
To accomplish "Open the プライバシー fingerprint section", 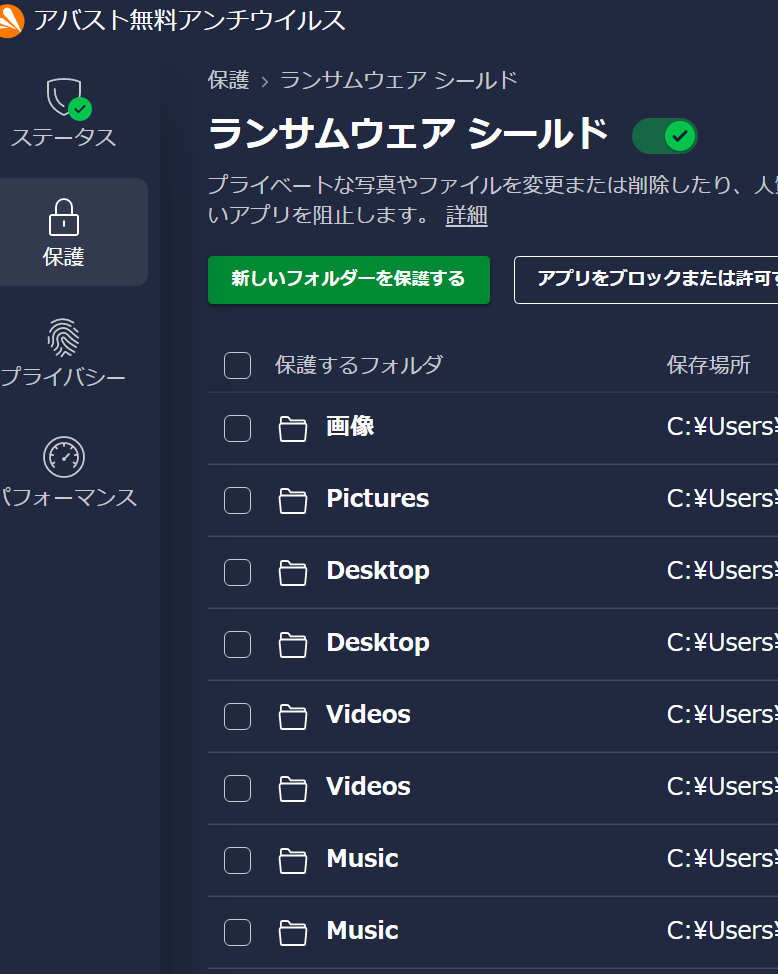I will [63, 352].
